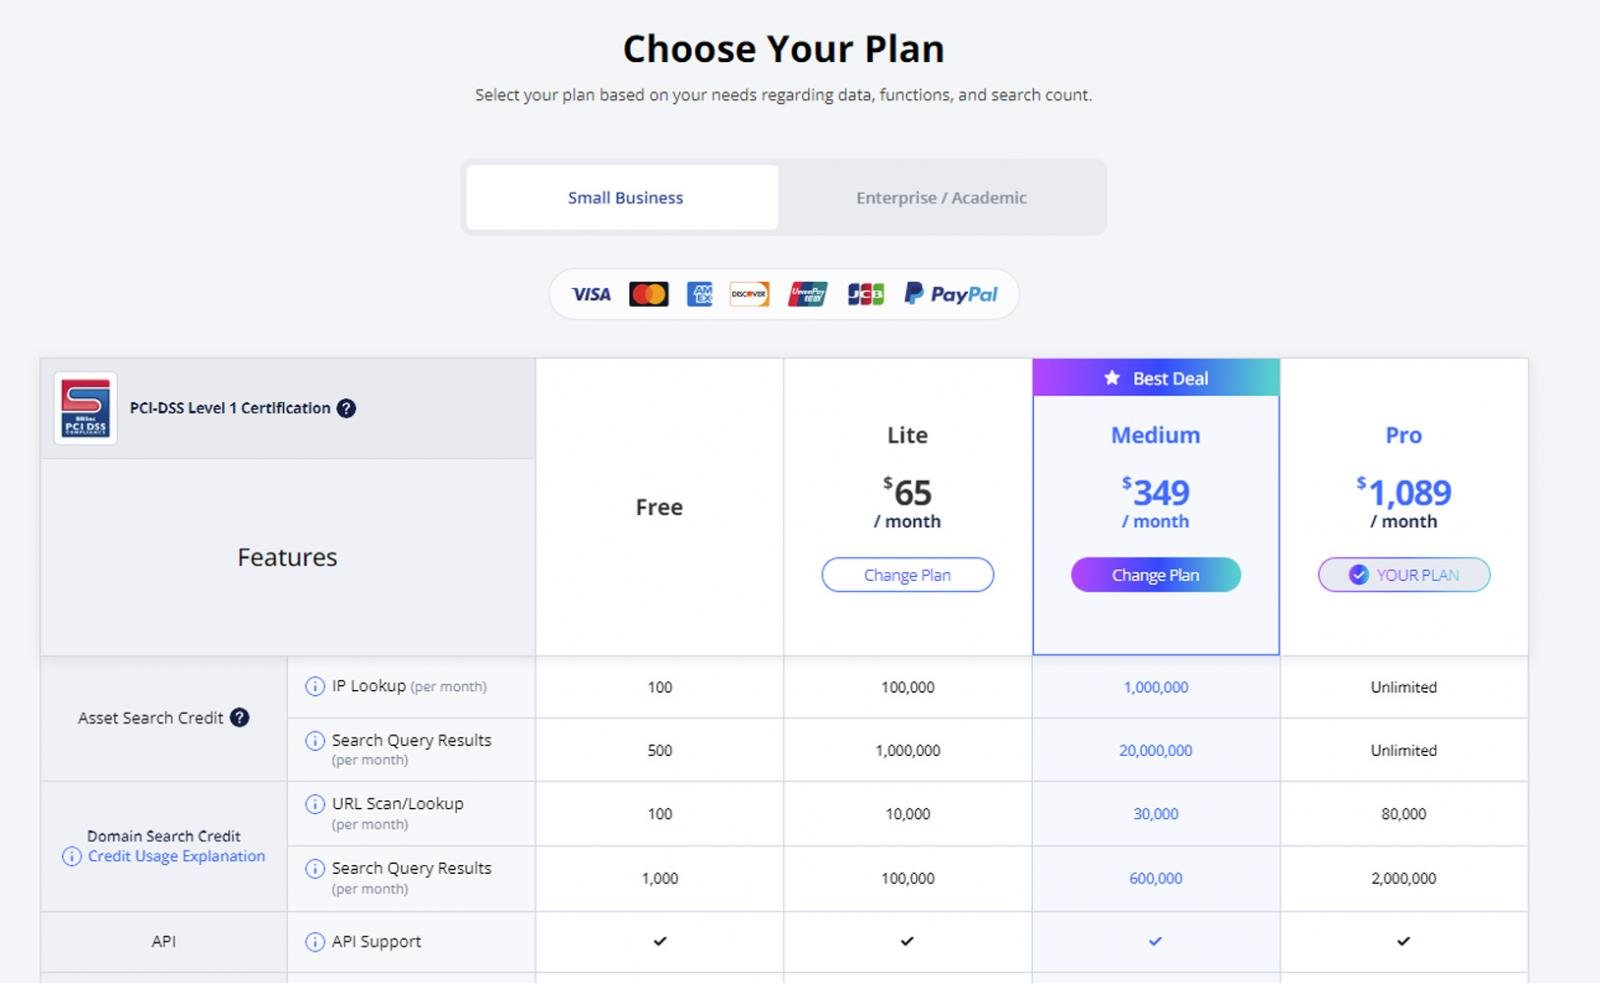The width and height of the screenshot is (1600, 983).
Task: Click the PCI-DSS certification help question mark
Action: (x=346, y=408)
